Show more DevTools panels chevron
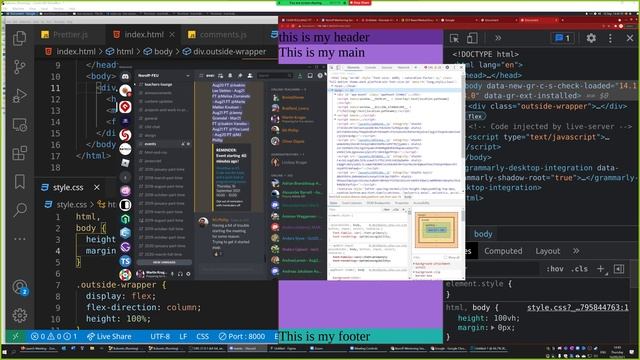Image resolution: width=640 pixels, height=360 pixels. click(x=498, y=38)
